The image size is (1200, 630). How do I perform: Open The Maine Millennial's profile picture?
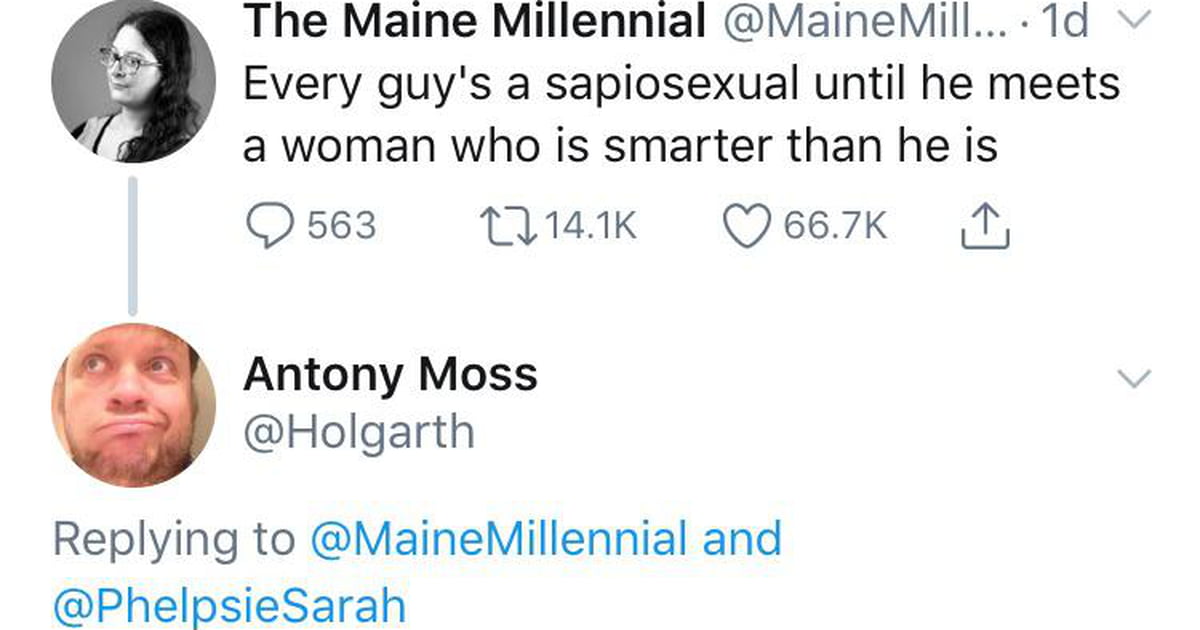pyautogui.click(x=133, y=82)
